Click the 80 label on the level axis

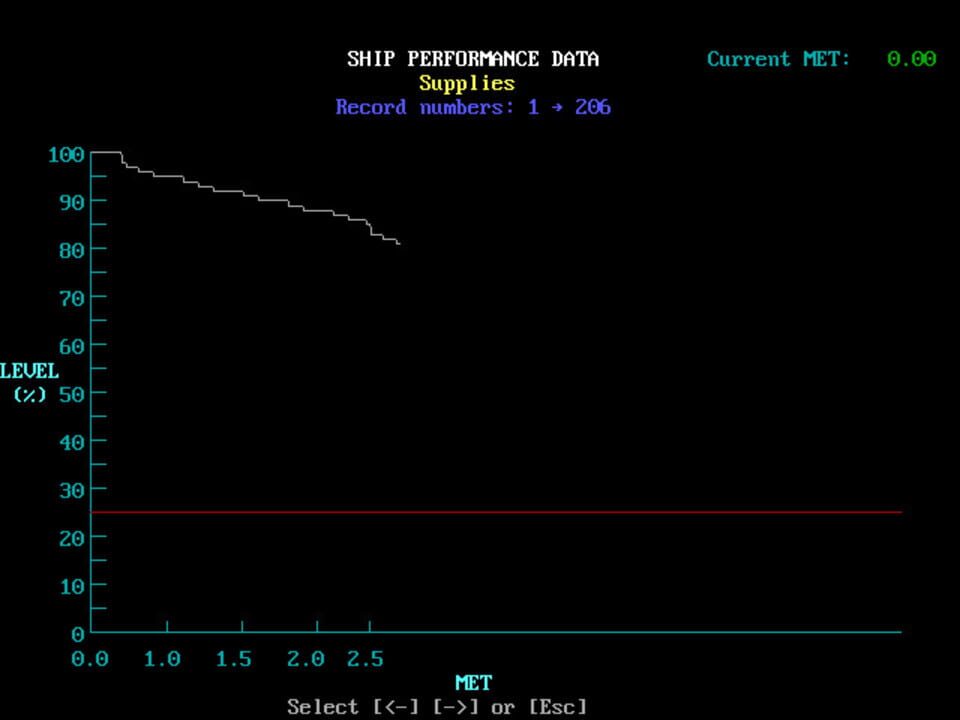[x=69, y=249]
